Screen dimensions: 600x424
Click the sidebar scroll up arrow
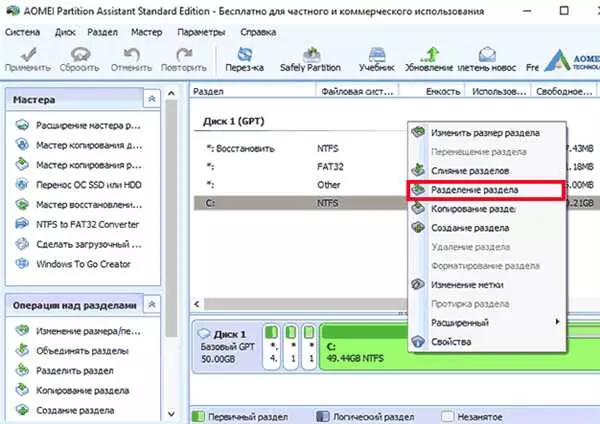click(x=171, y=93)
